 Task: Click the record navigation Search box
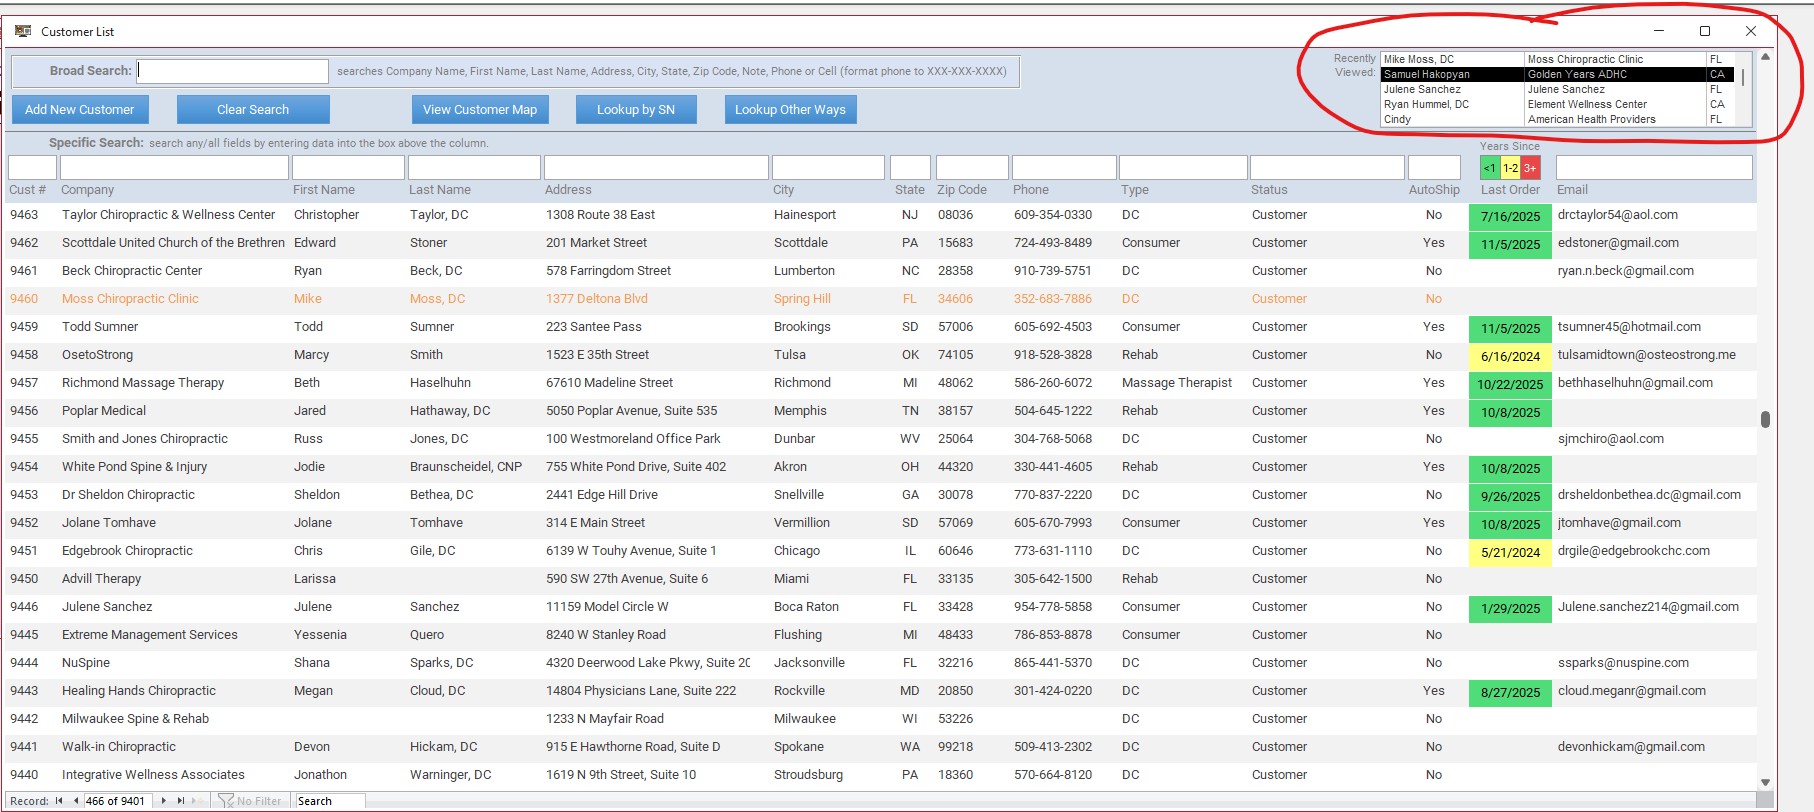329,801
